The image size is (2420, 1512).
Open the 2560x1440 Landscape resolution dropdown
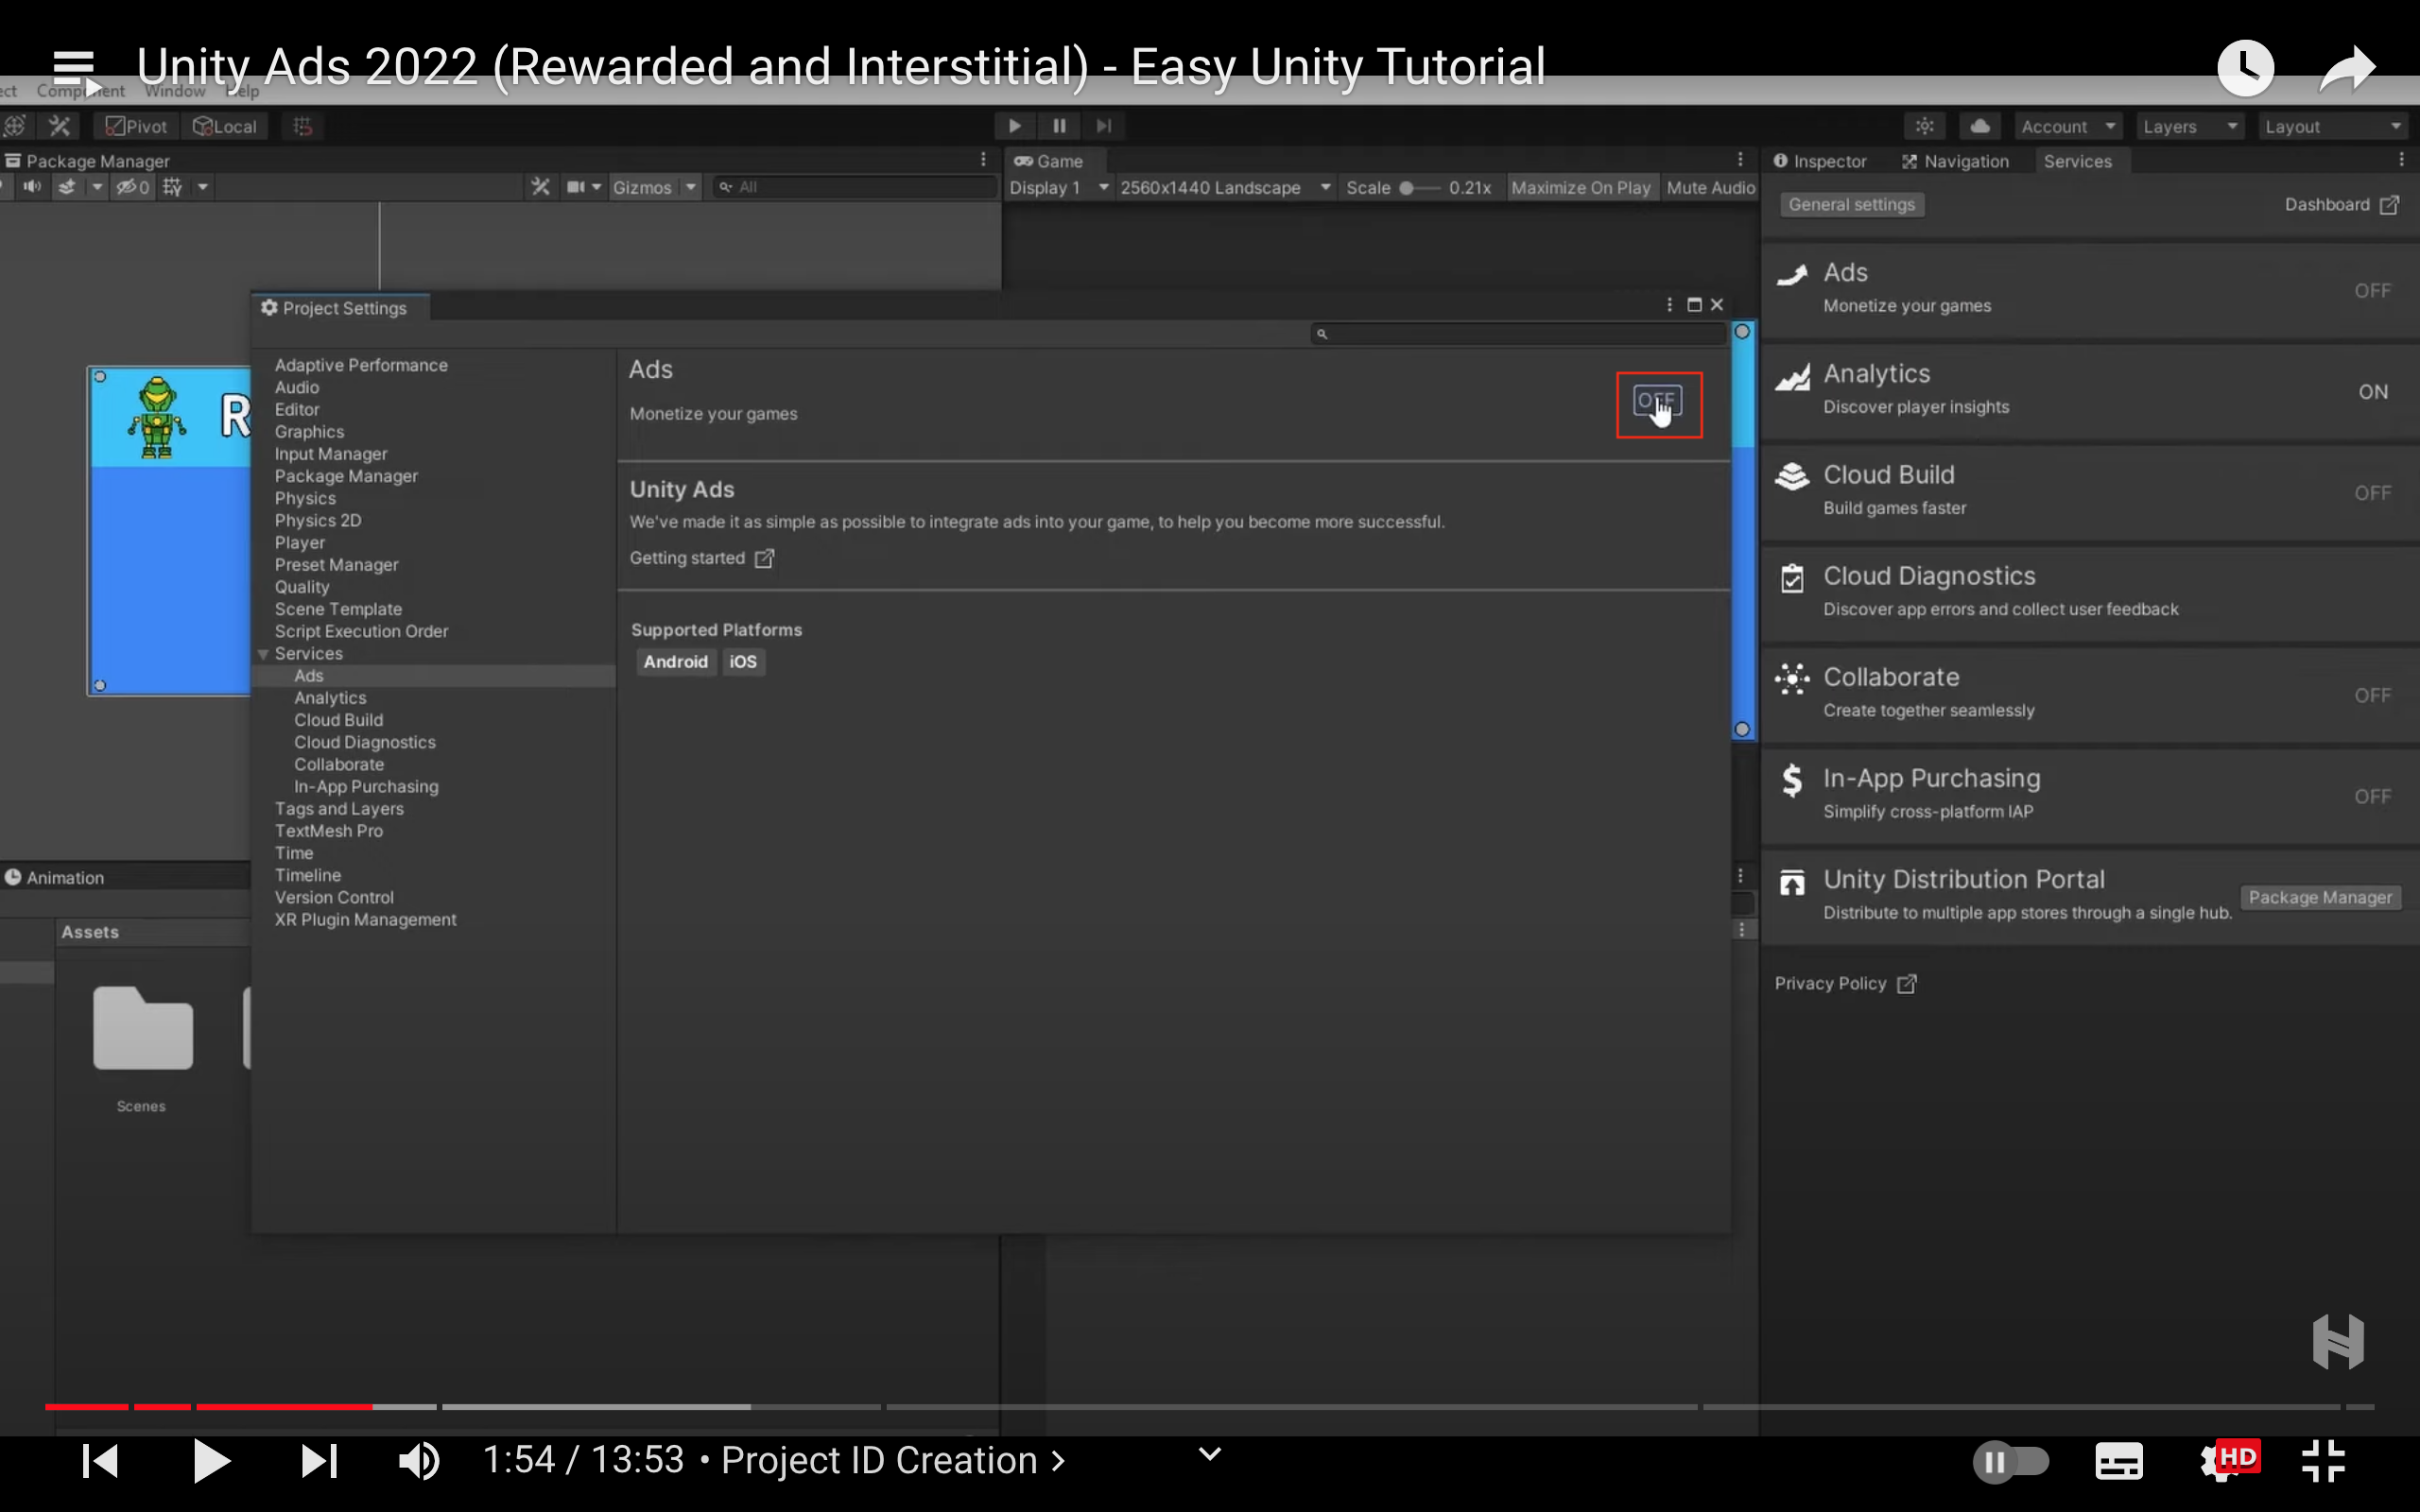[1225, 188]
